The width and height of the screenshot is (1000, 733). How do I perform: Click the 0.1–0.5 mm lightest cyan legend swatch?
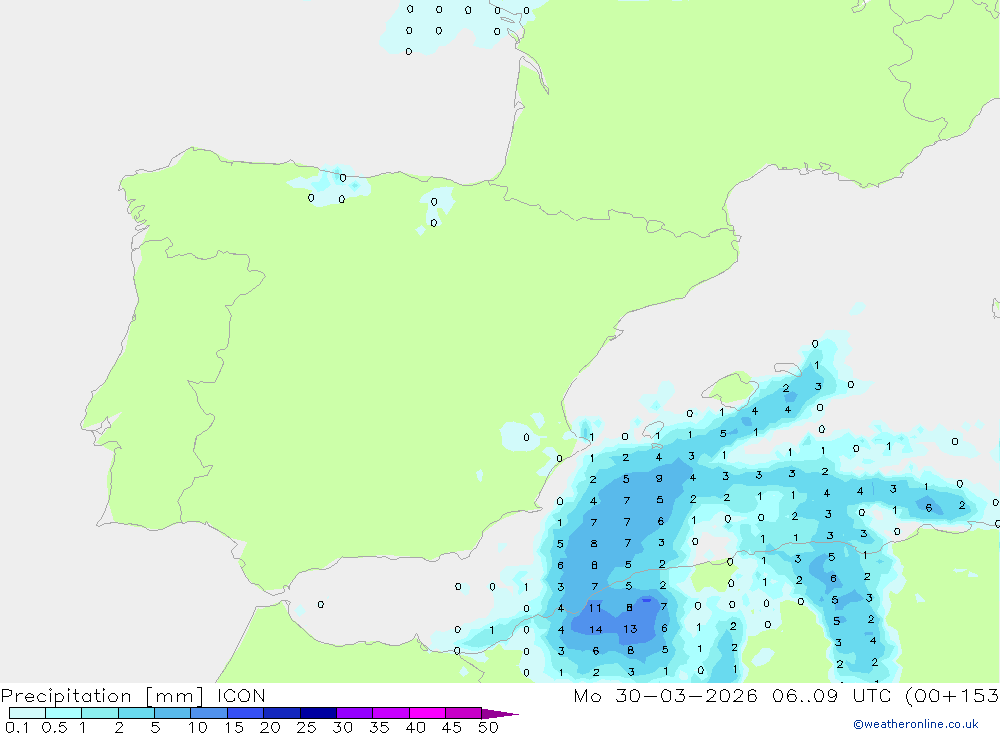27,713
